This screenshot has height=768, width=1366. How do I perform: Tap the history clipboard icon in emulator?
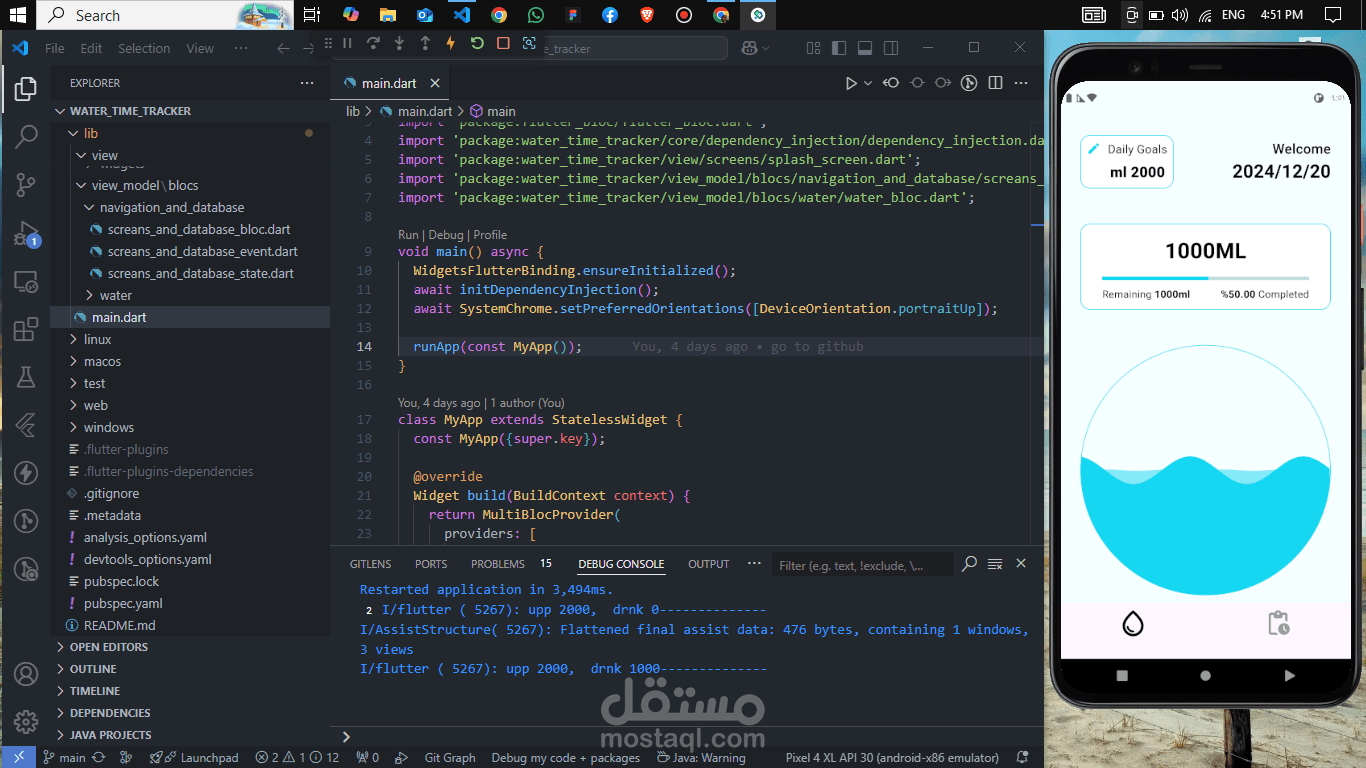[x=1278, y=623]
